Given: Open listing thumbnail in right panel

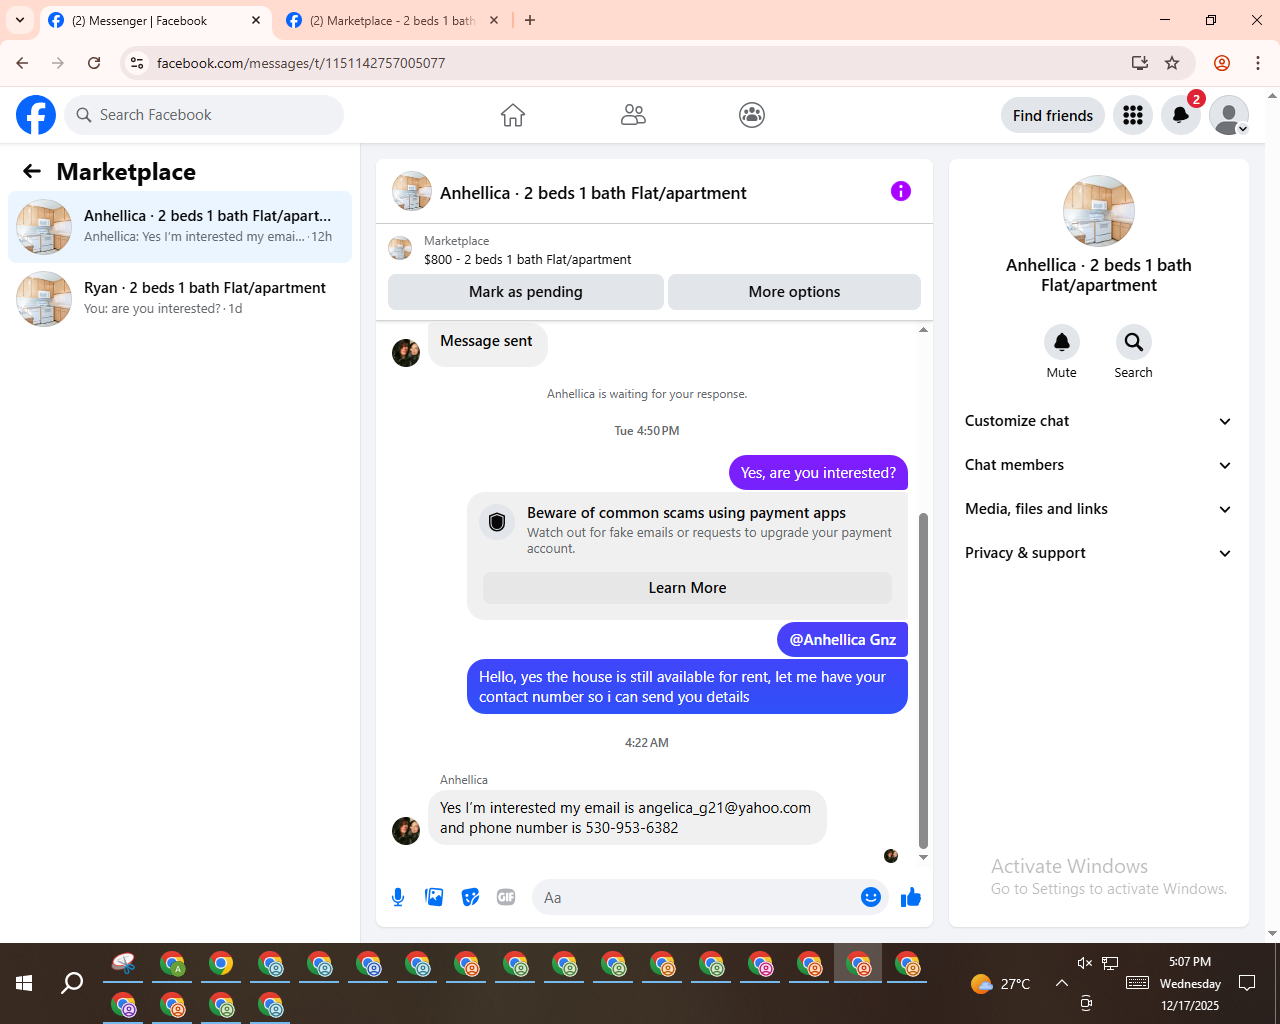Looking at the screenshot, I should tap(1098, 211).
